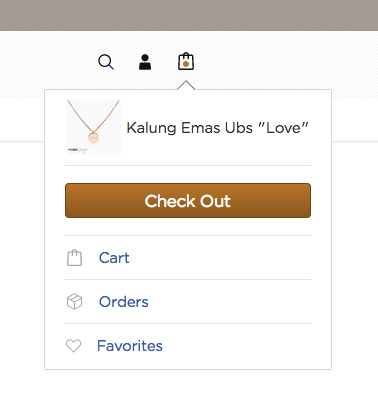The width and height of the screenshot is (378, 415).
Task: Open search with the magnifier icon
Action: point(106,62)
